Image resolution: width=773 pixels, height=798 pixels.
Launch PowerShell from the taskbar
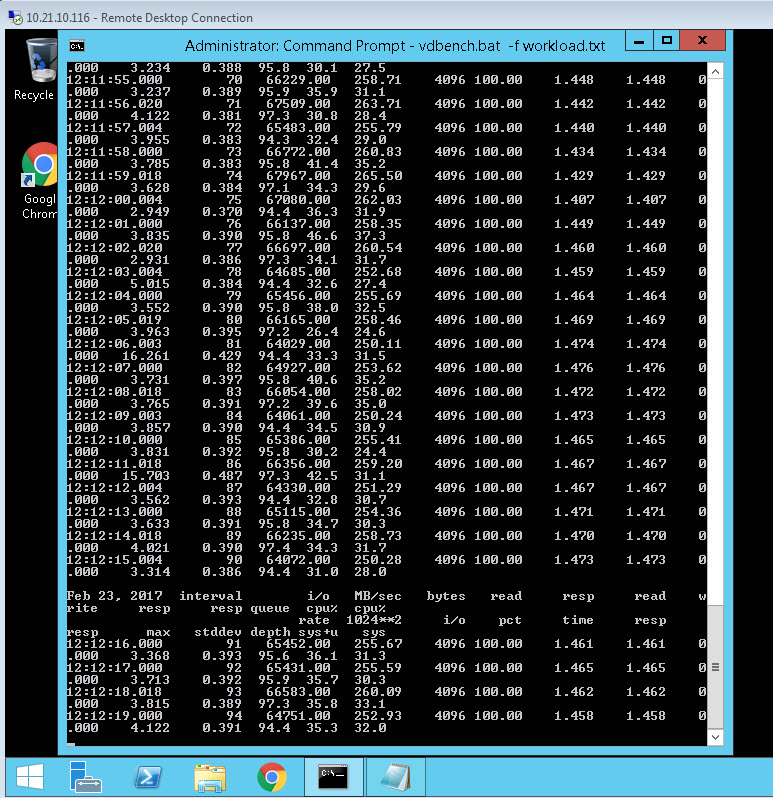148,777
